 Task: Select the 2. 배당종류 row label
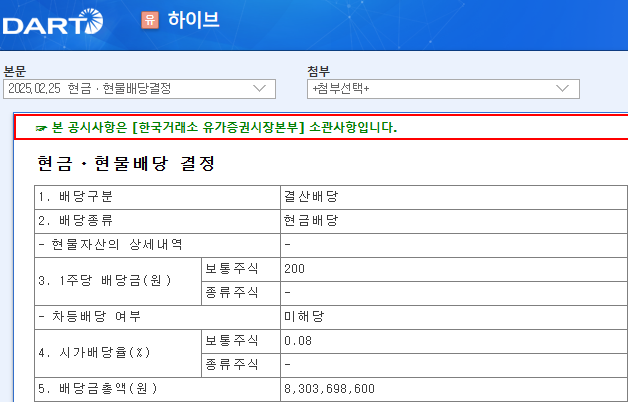76,220
